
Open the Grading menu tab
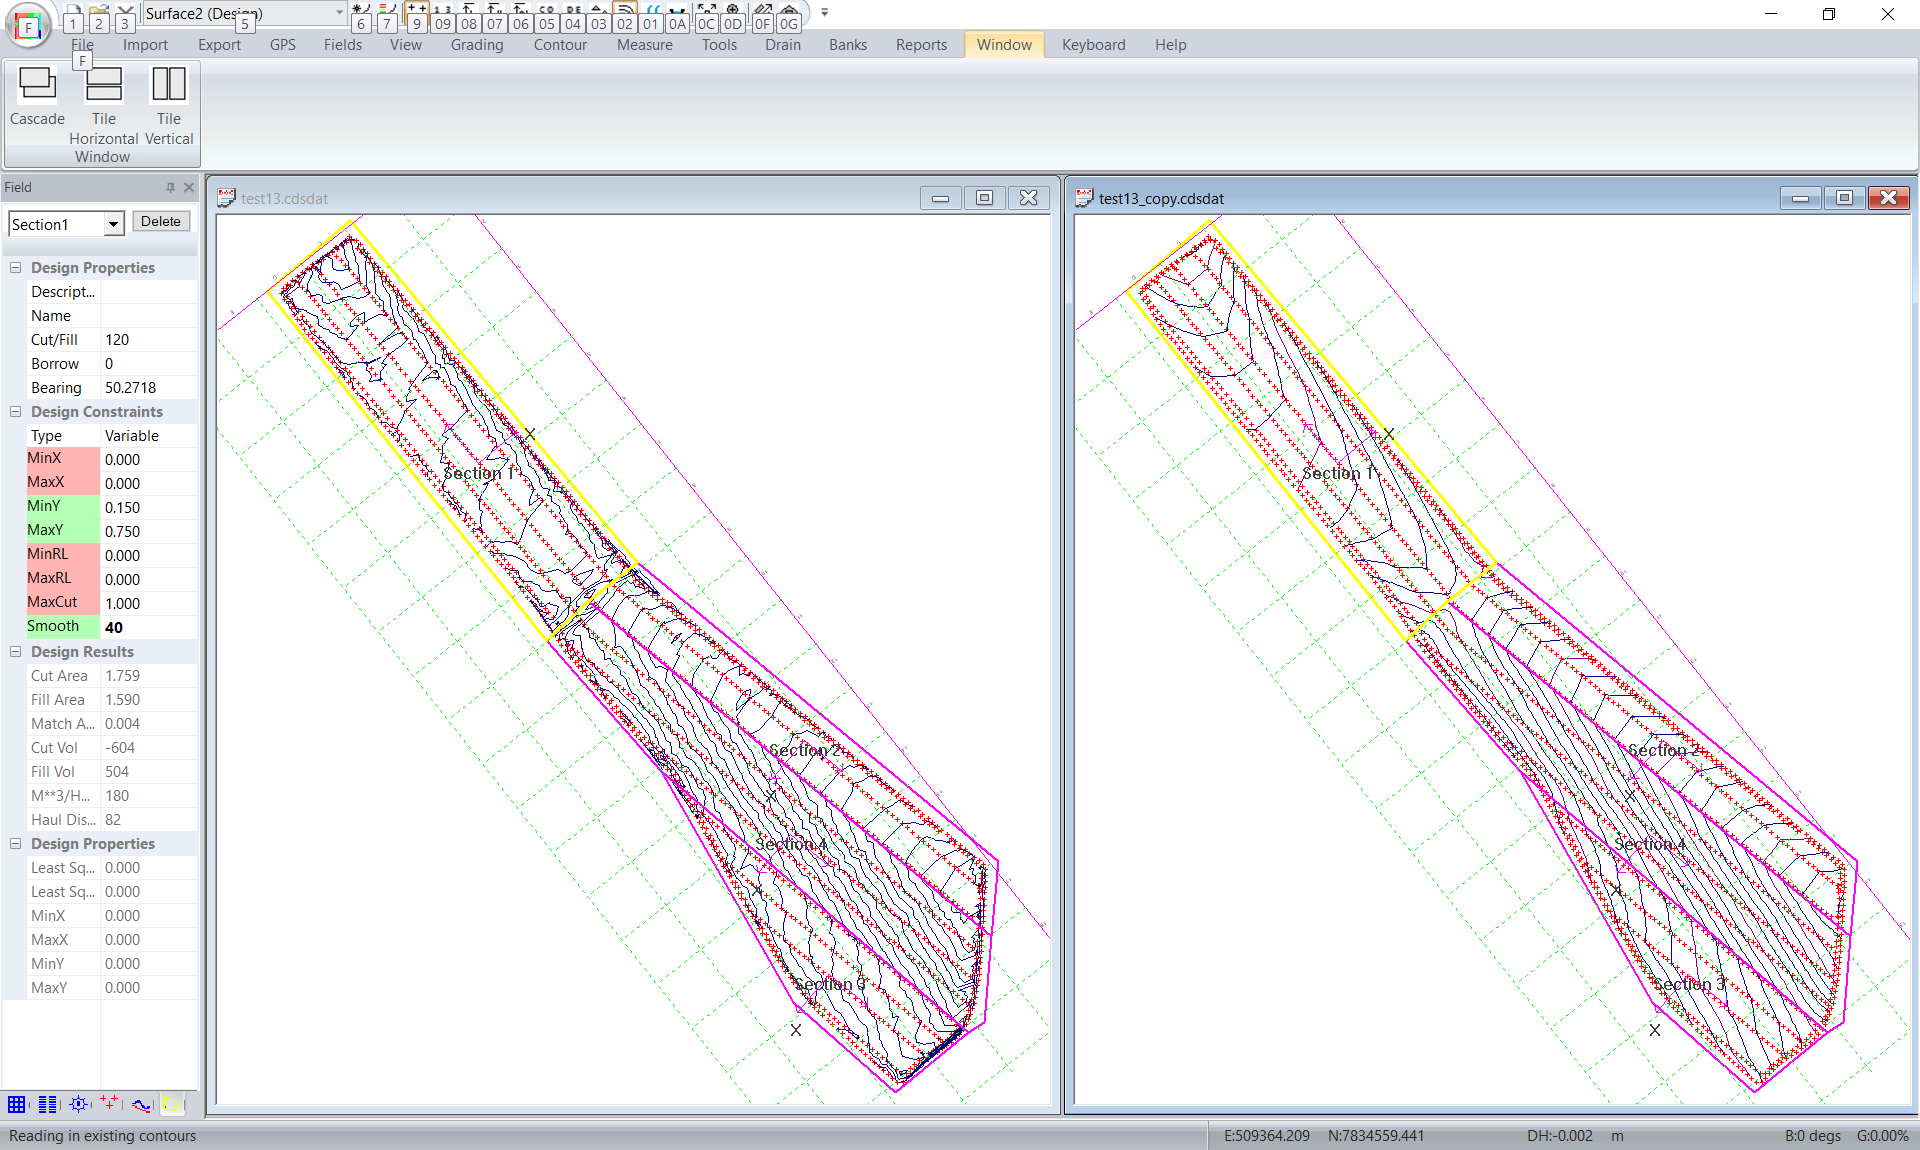coord(476,45)
